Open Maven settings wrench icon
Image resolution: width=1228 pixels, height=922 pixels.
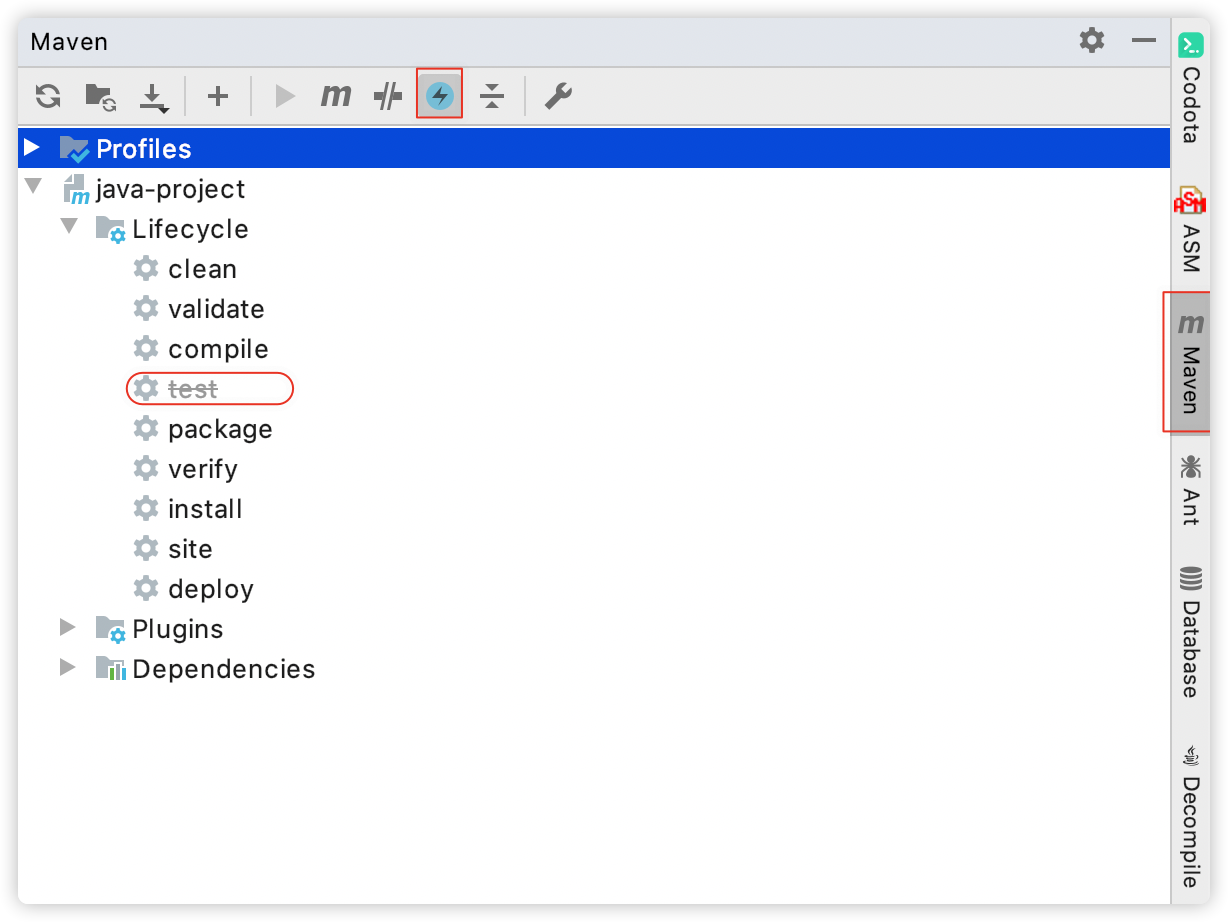pos(558,96)
